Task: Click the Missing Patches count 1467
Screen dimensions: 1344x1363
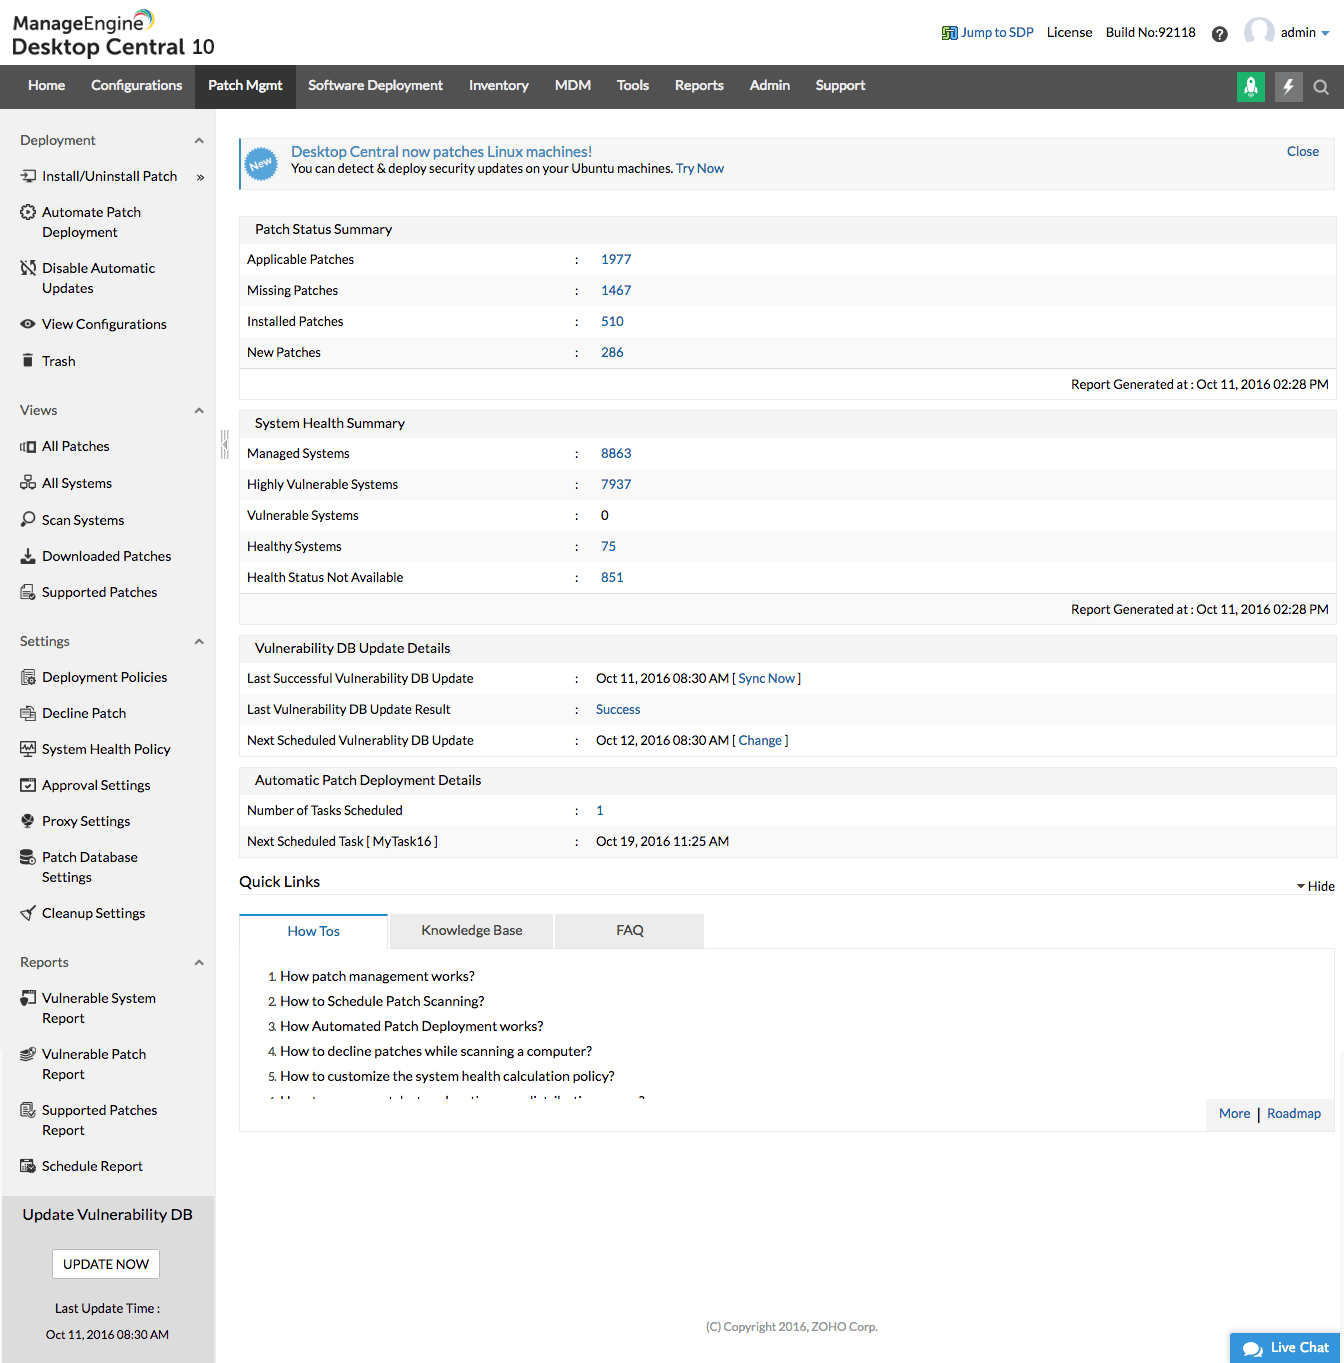Action: (616, 290)
